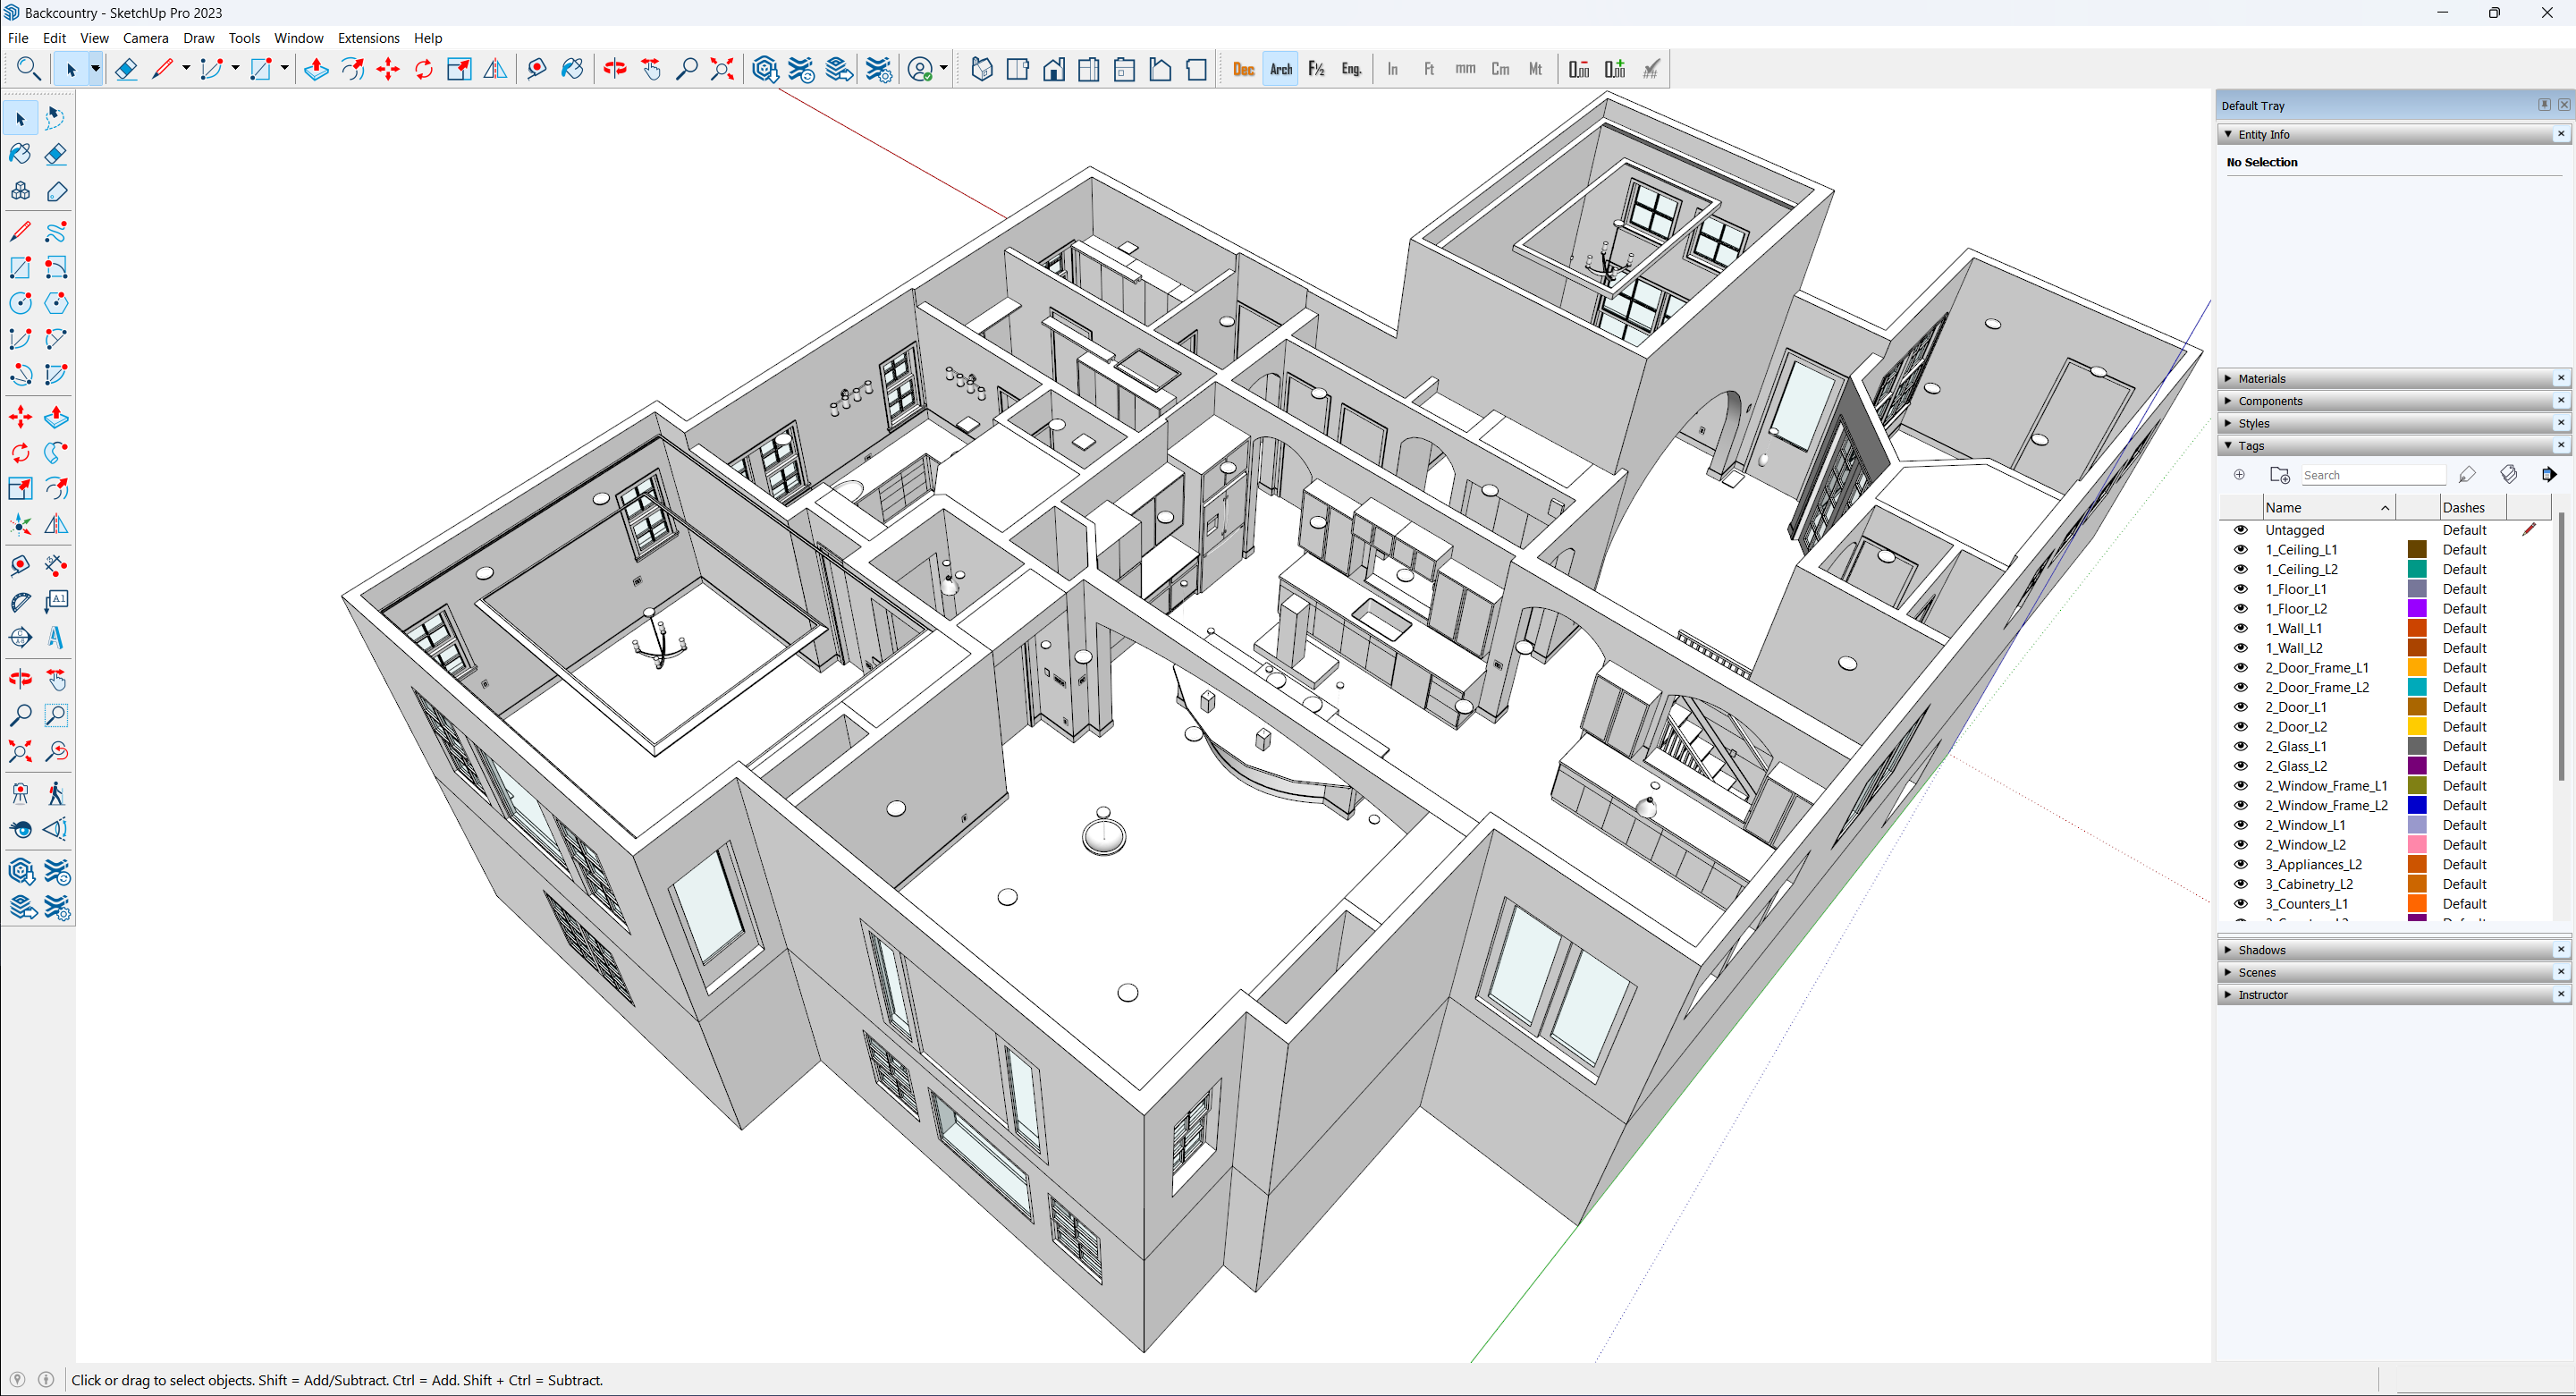
Task: Change the 1_Ceiling_L2 tag color swatch
Action: point(2418,569)
